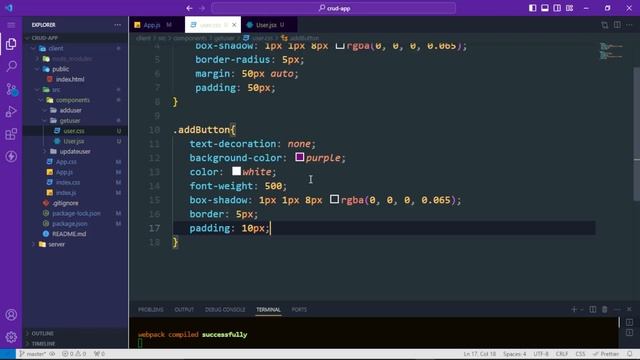640x360 pixels.
Task: Create a new terminal with plus icon
Action: coord(574,309)
